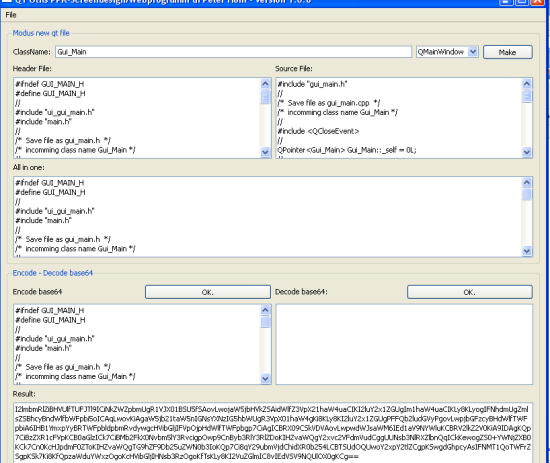Click into the ClassName input field
Image resolution: width=550 pixels, height=463 pixels.
tap(233, 52)
